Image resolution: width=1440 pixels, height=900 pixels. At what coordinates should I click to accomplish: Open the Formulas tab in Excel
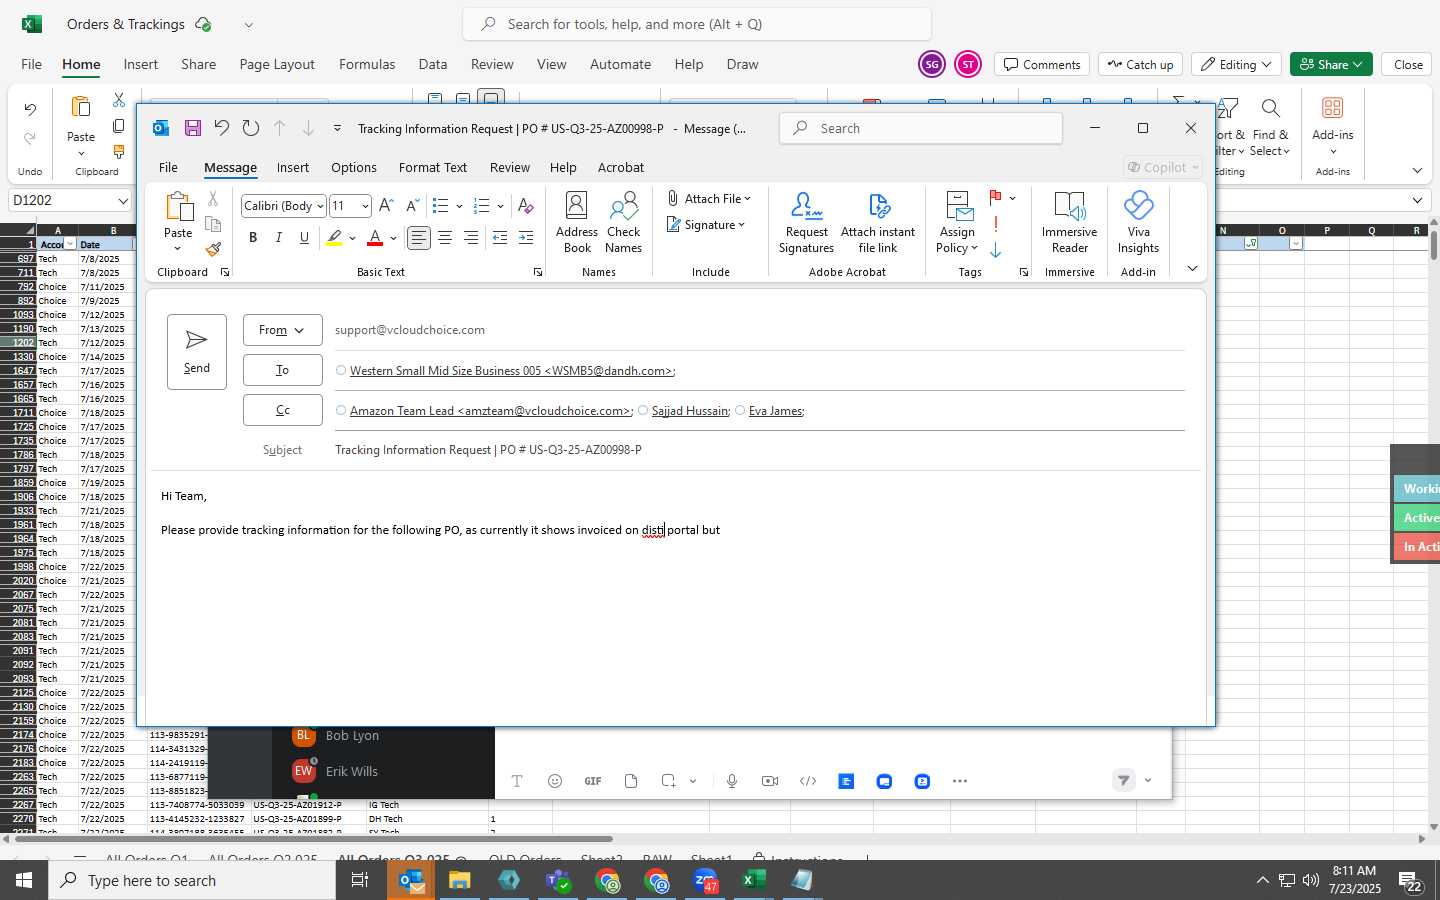pos(367,64)
